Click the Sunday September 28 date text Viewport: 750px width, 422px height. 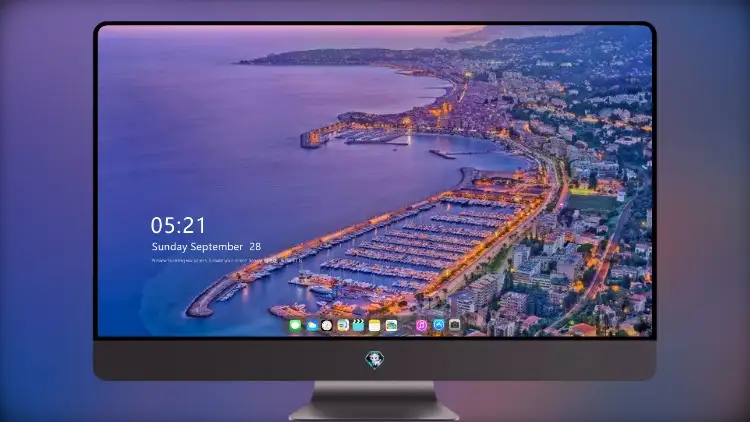[x=206, y=246]
